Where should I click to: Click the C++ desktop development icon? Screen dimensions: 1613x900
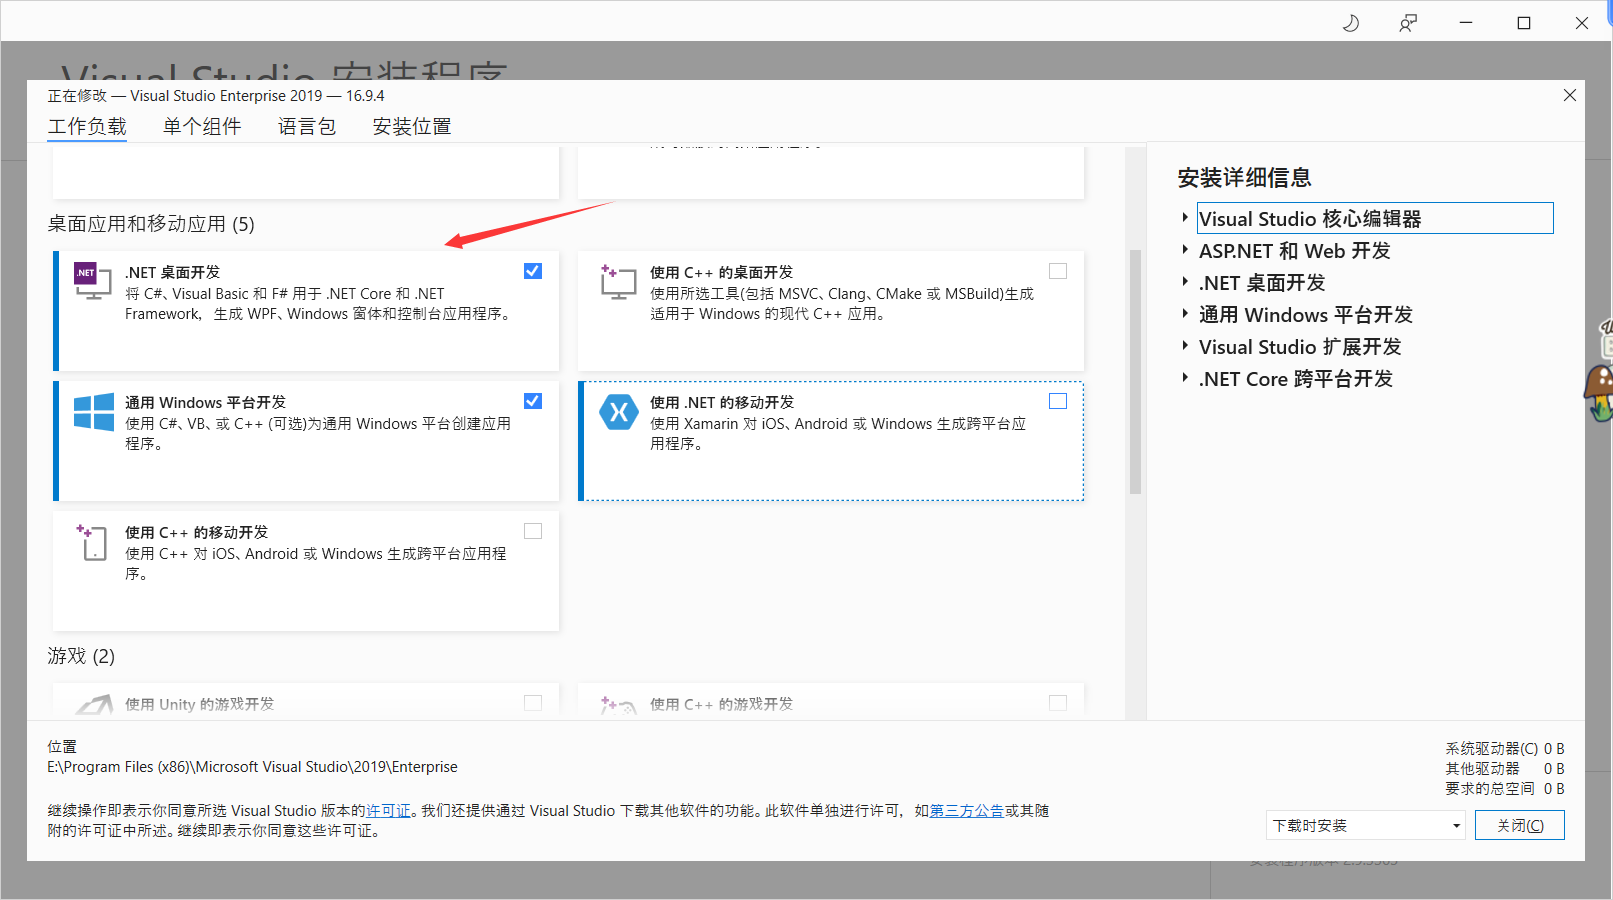pos(618,281)
